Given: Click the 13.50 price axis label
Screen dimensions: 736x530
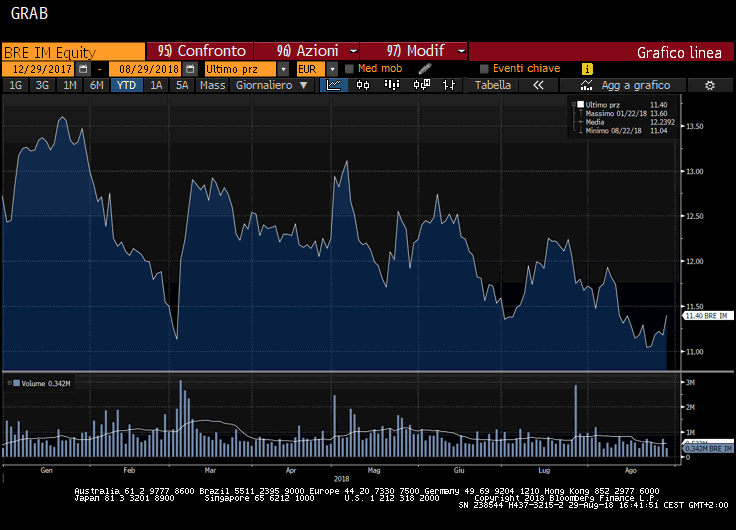Looking at the screenshot, I should click(695, 126).
